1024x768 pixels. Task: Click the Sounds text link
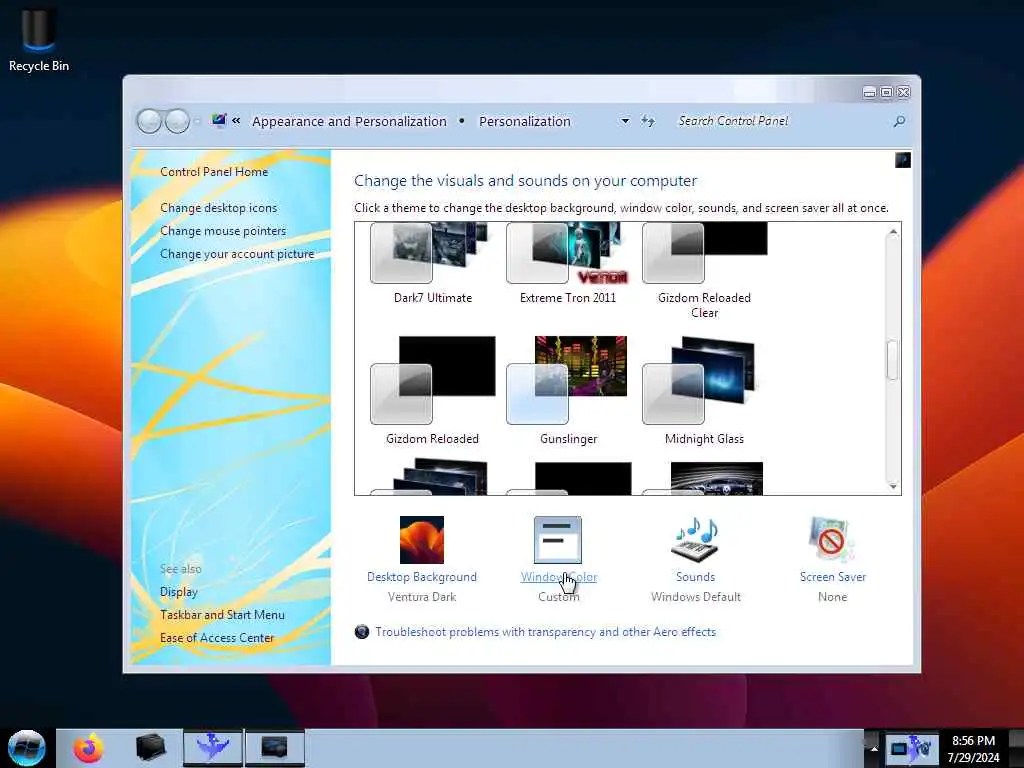pyautogui.click(x=695, y=577)
